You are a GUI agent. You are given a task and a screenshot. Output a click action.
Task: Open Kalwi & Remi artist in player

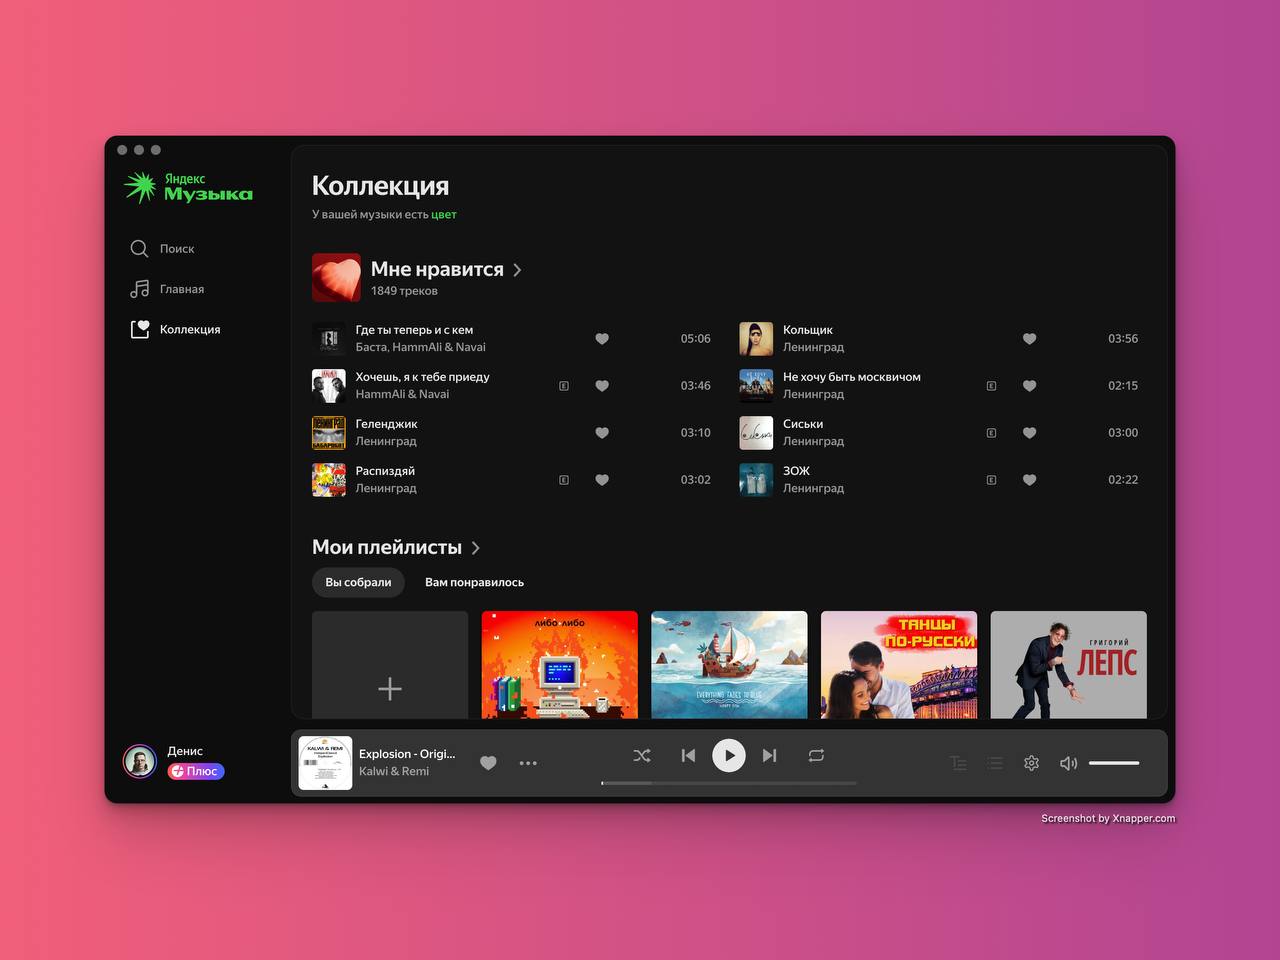tap(394, 771)
